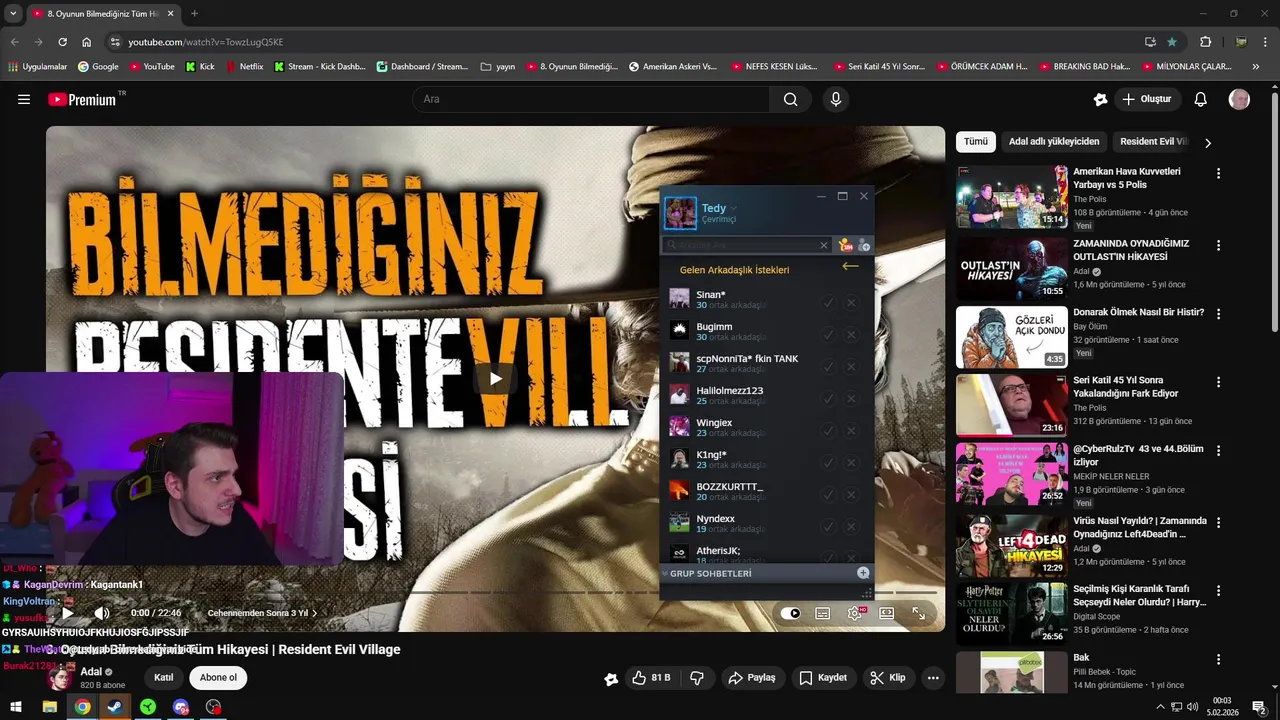Expand the Cehennemden Sonra 3 Yıl chapter
Image resolution: width=1280 pixels, height=720 pixels.
(x=262, y=613)
